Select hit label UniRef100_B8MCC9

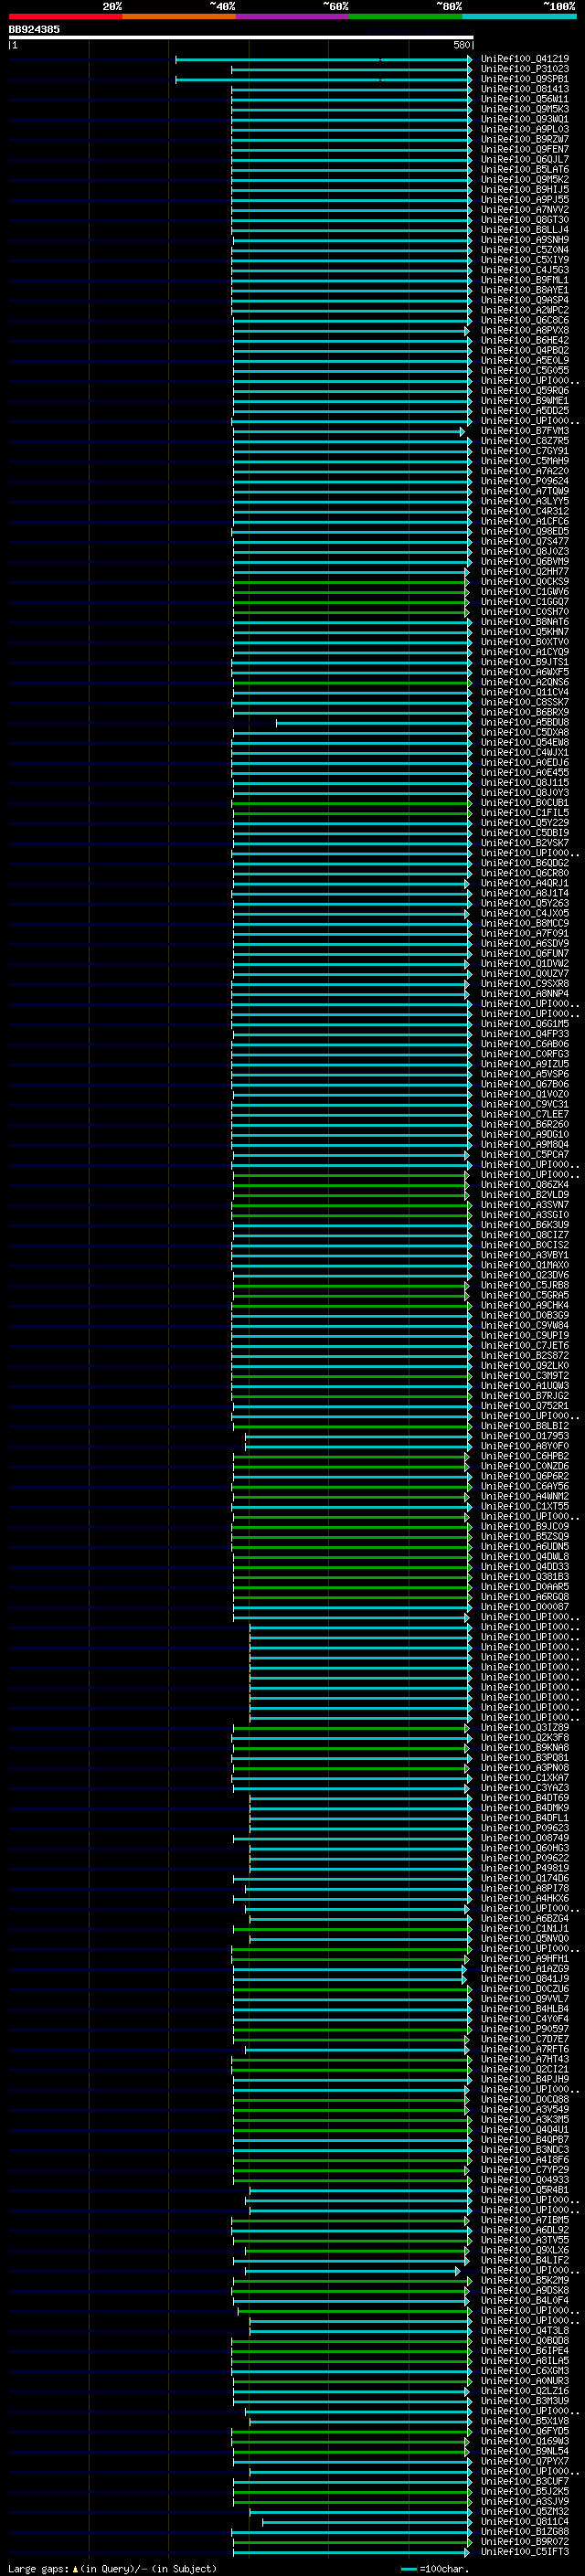tap(524, 923)
